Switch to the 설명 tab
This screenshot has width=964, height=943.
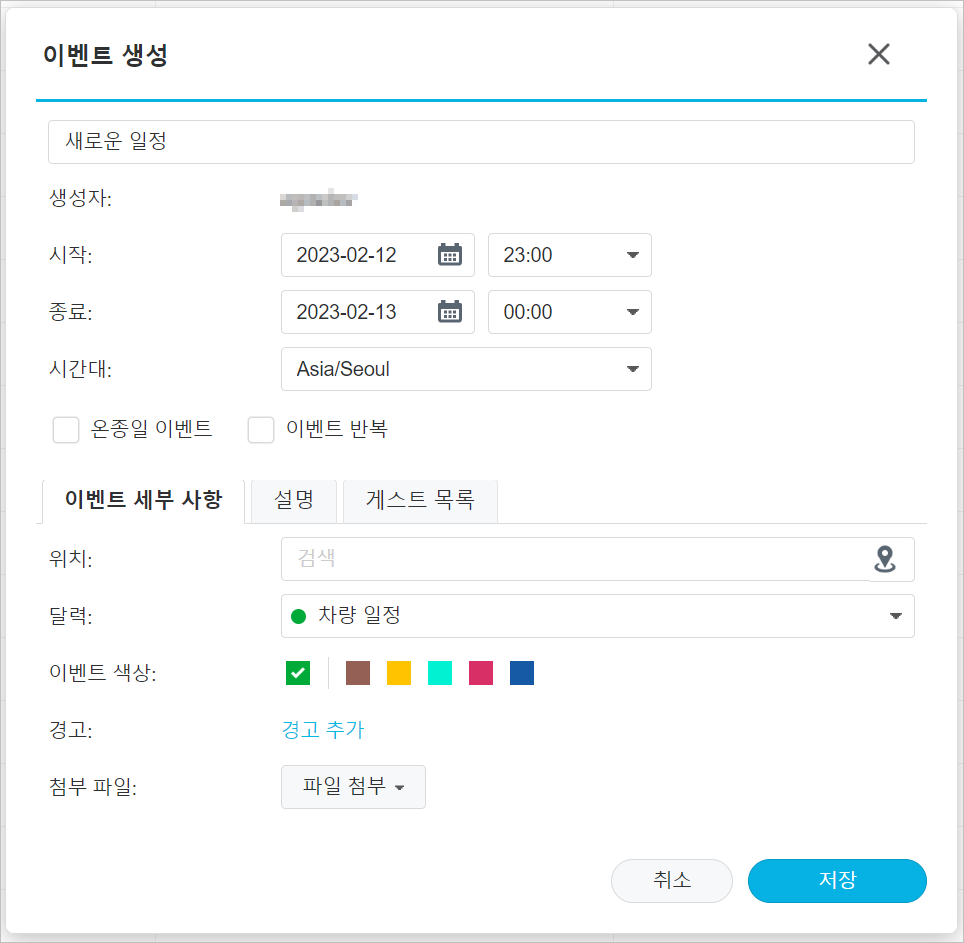coord(292,501)
